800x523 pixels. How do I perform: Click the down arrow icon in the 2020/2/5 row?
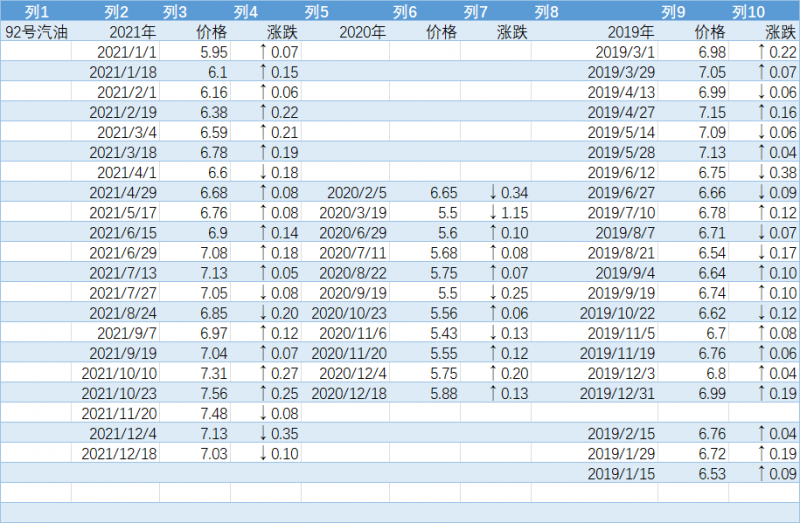click(493, 192)
